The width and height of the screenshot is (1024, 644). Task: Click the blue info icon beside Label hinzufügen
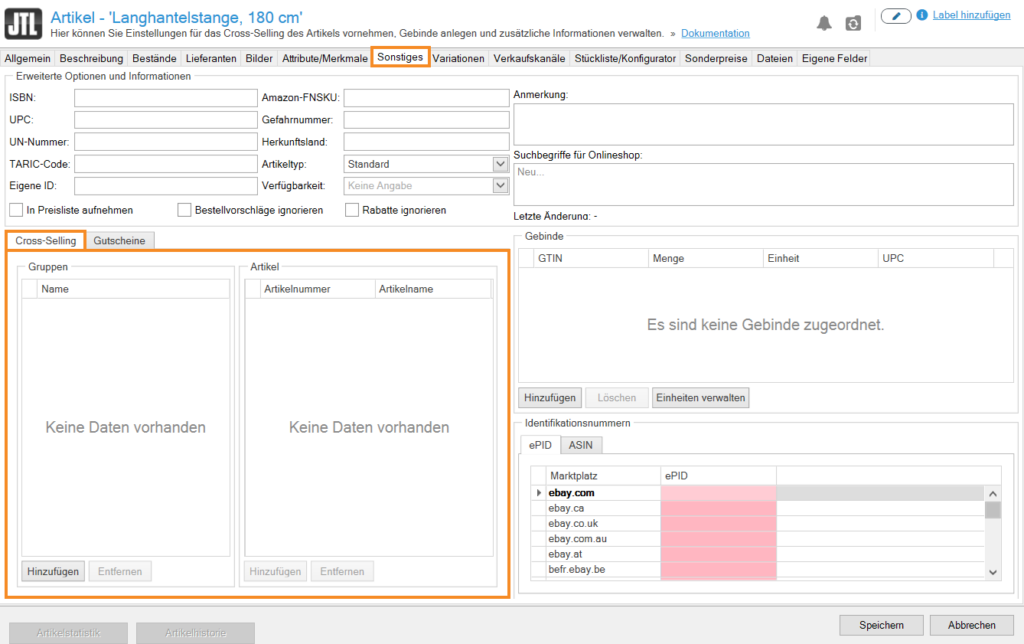click(921, 16)
